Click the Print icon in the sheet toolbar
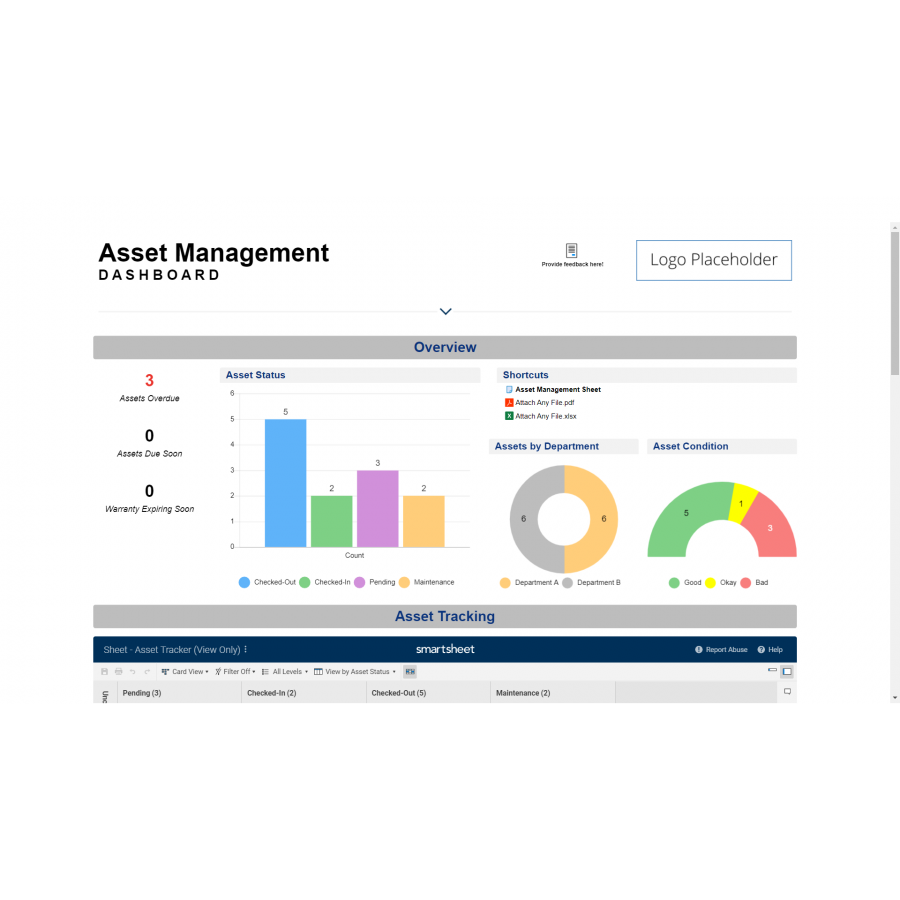This screenshot has width=900, height=900. coord(118,671)
